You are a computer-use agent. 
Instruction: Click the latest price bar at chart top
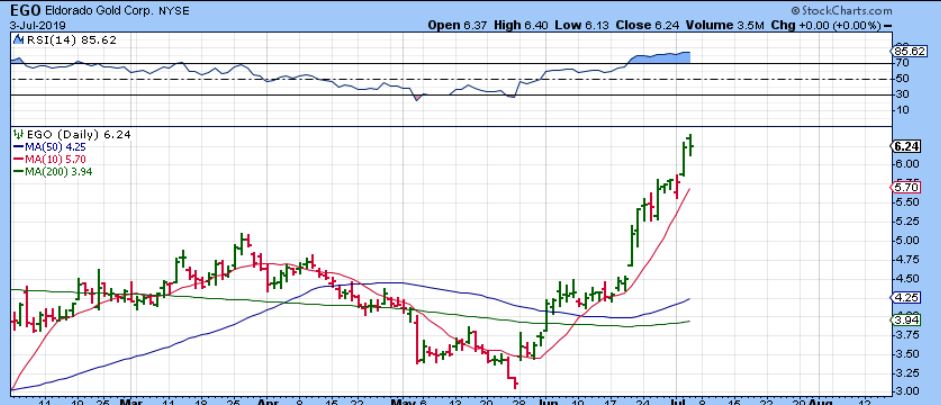(x=691, y=145)
